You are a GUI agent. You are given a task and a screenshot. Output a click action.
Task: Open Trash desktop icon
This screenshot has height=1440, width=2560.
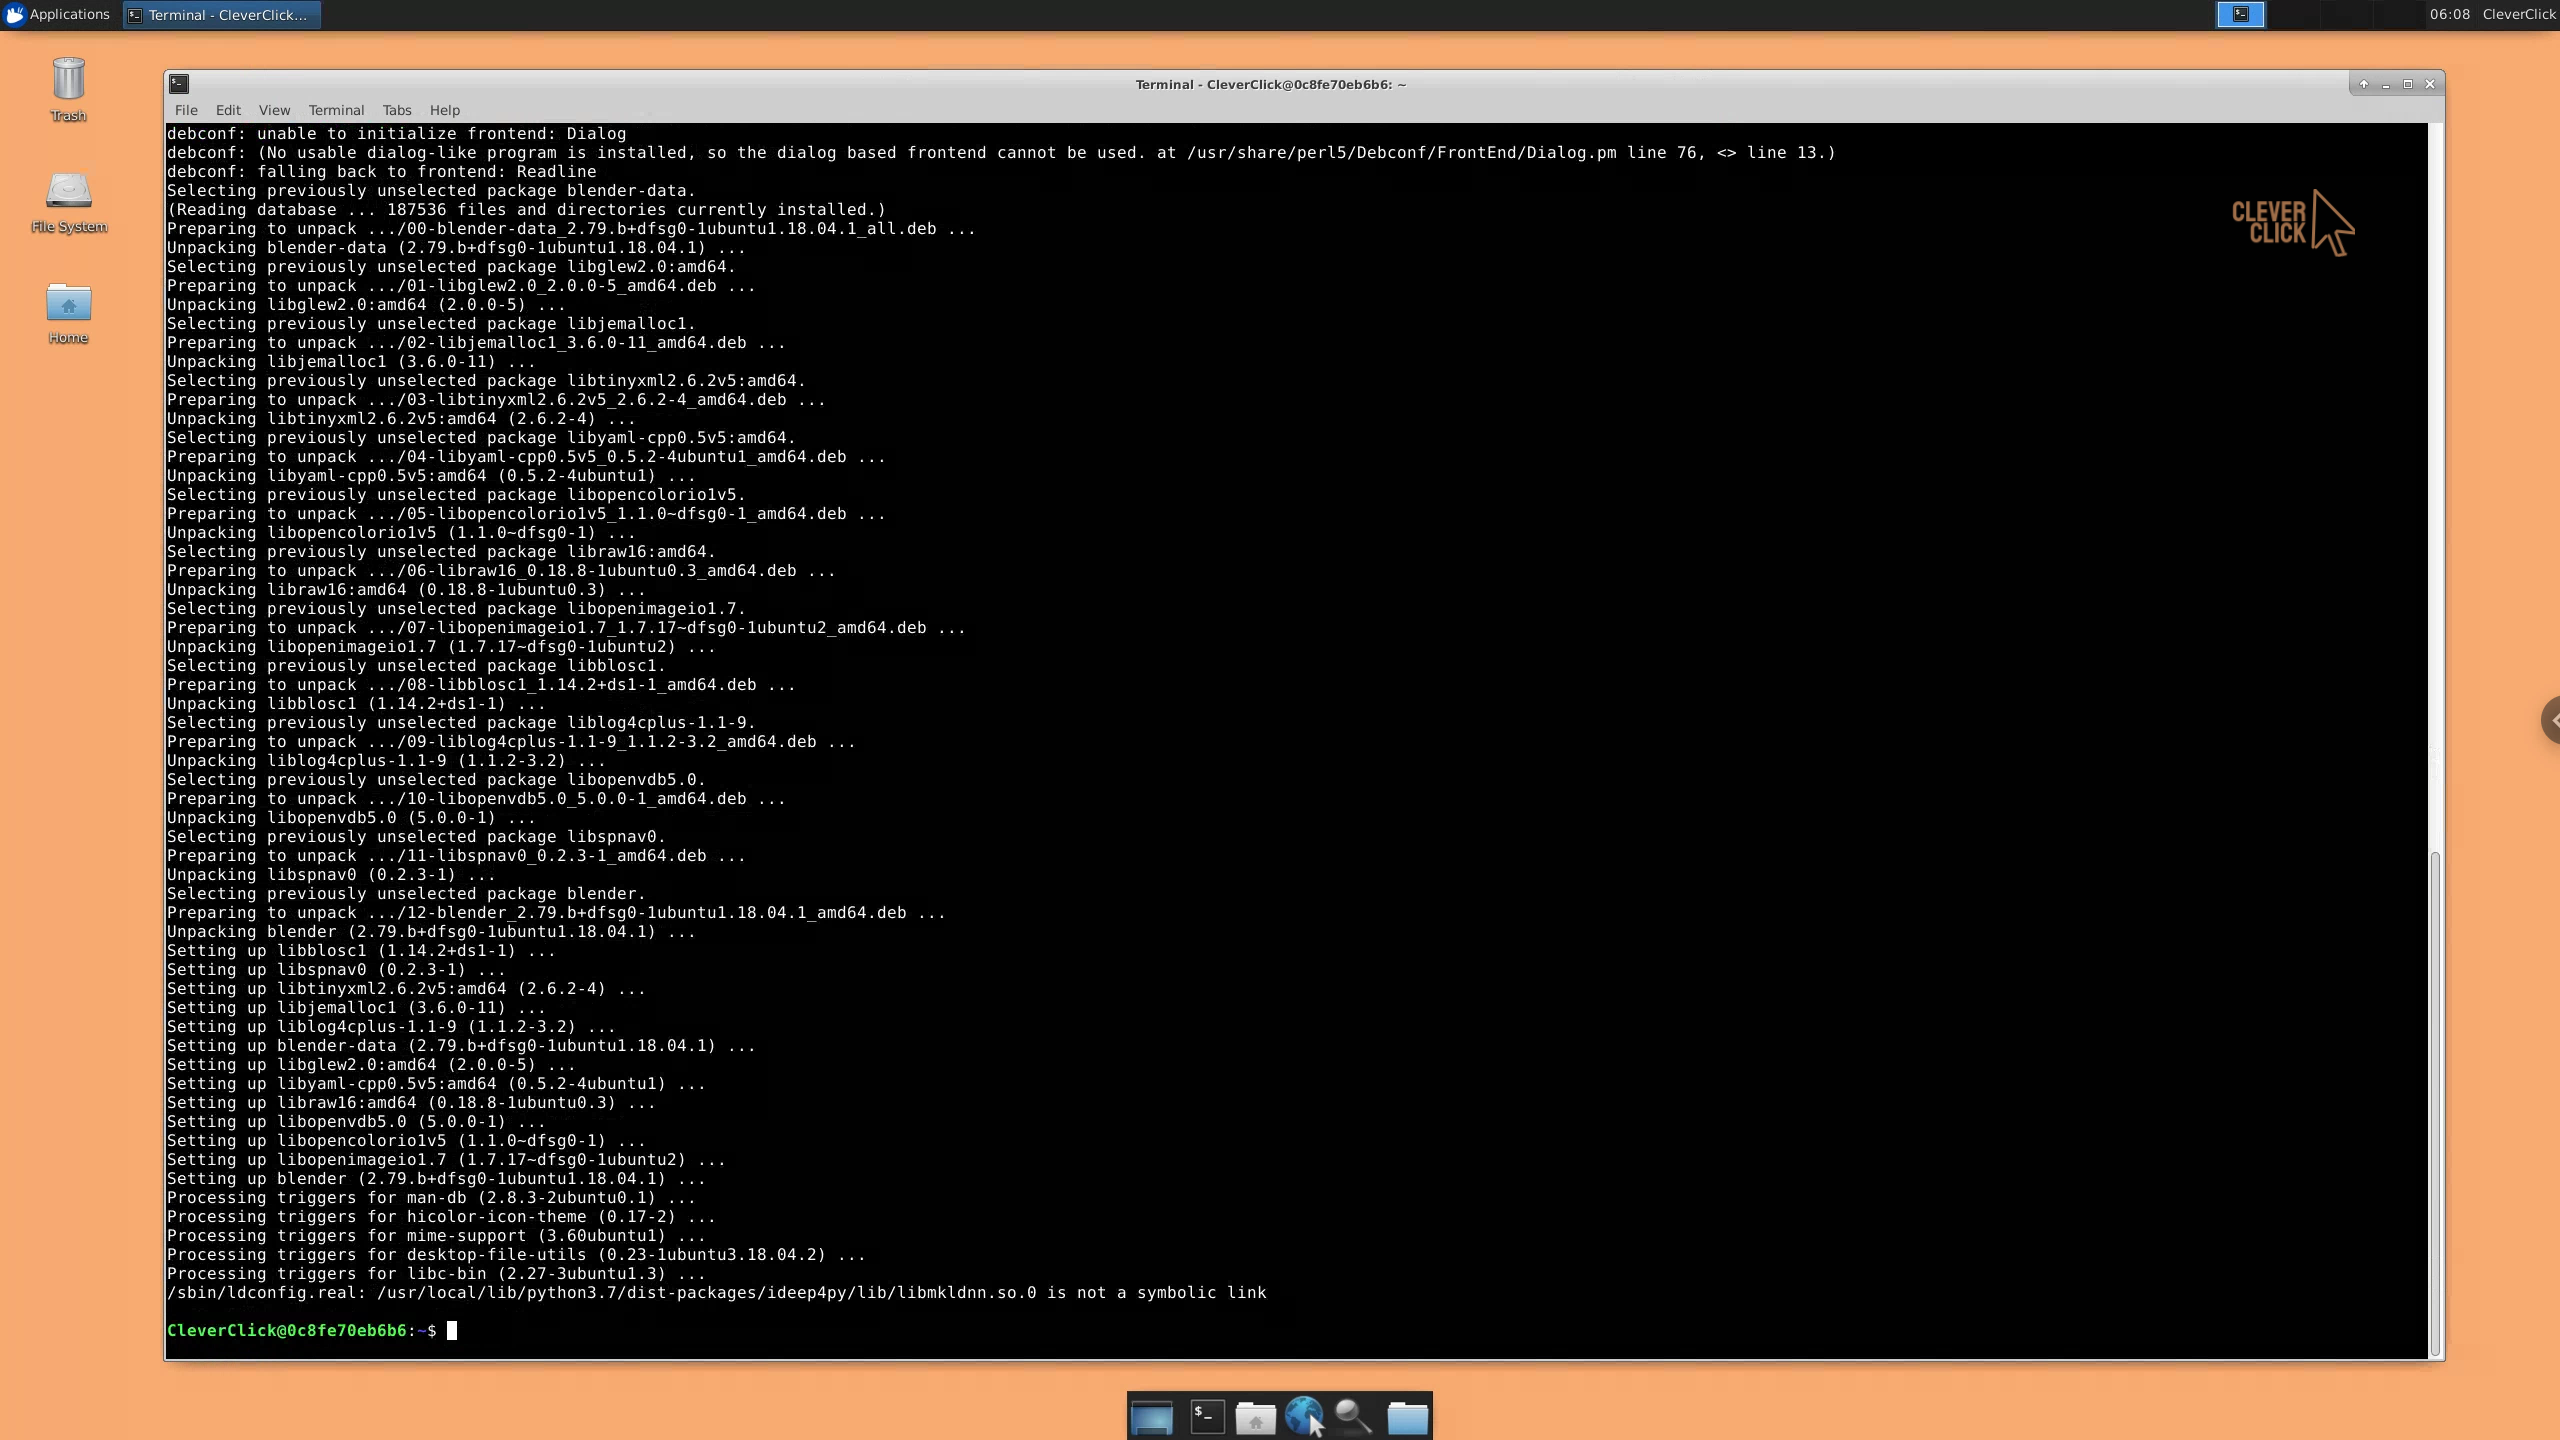tap(68, 88)
